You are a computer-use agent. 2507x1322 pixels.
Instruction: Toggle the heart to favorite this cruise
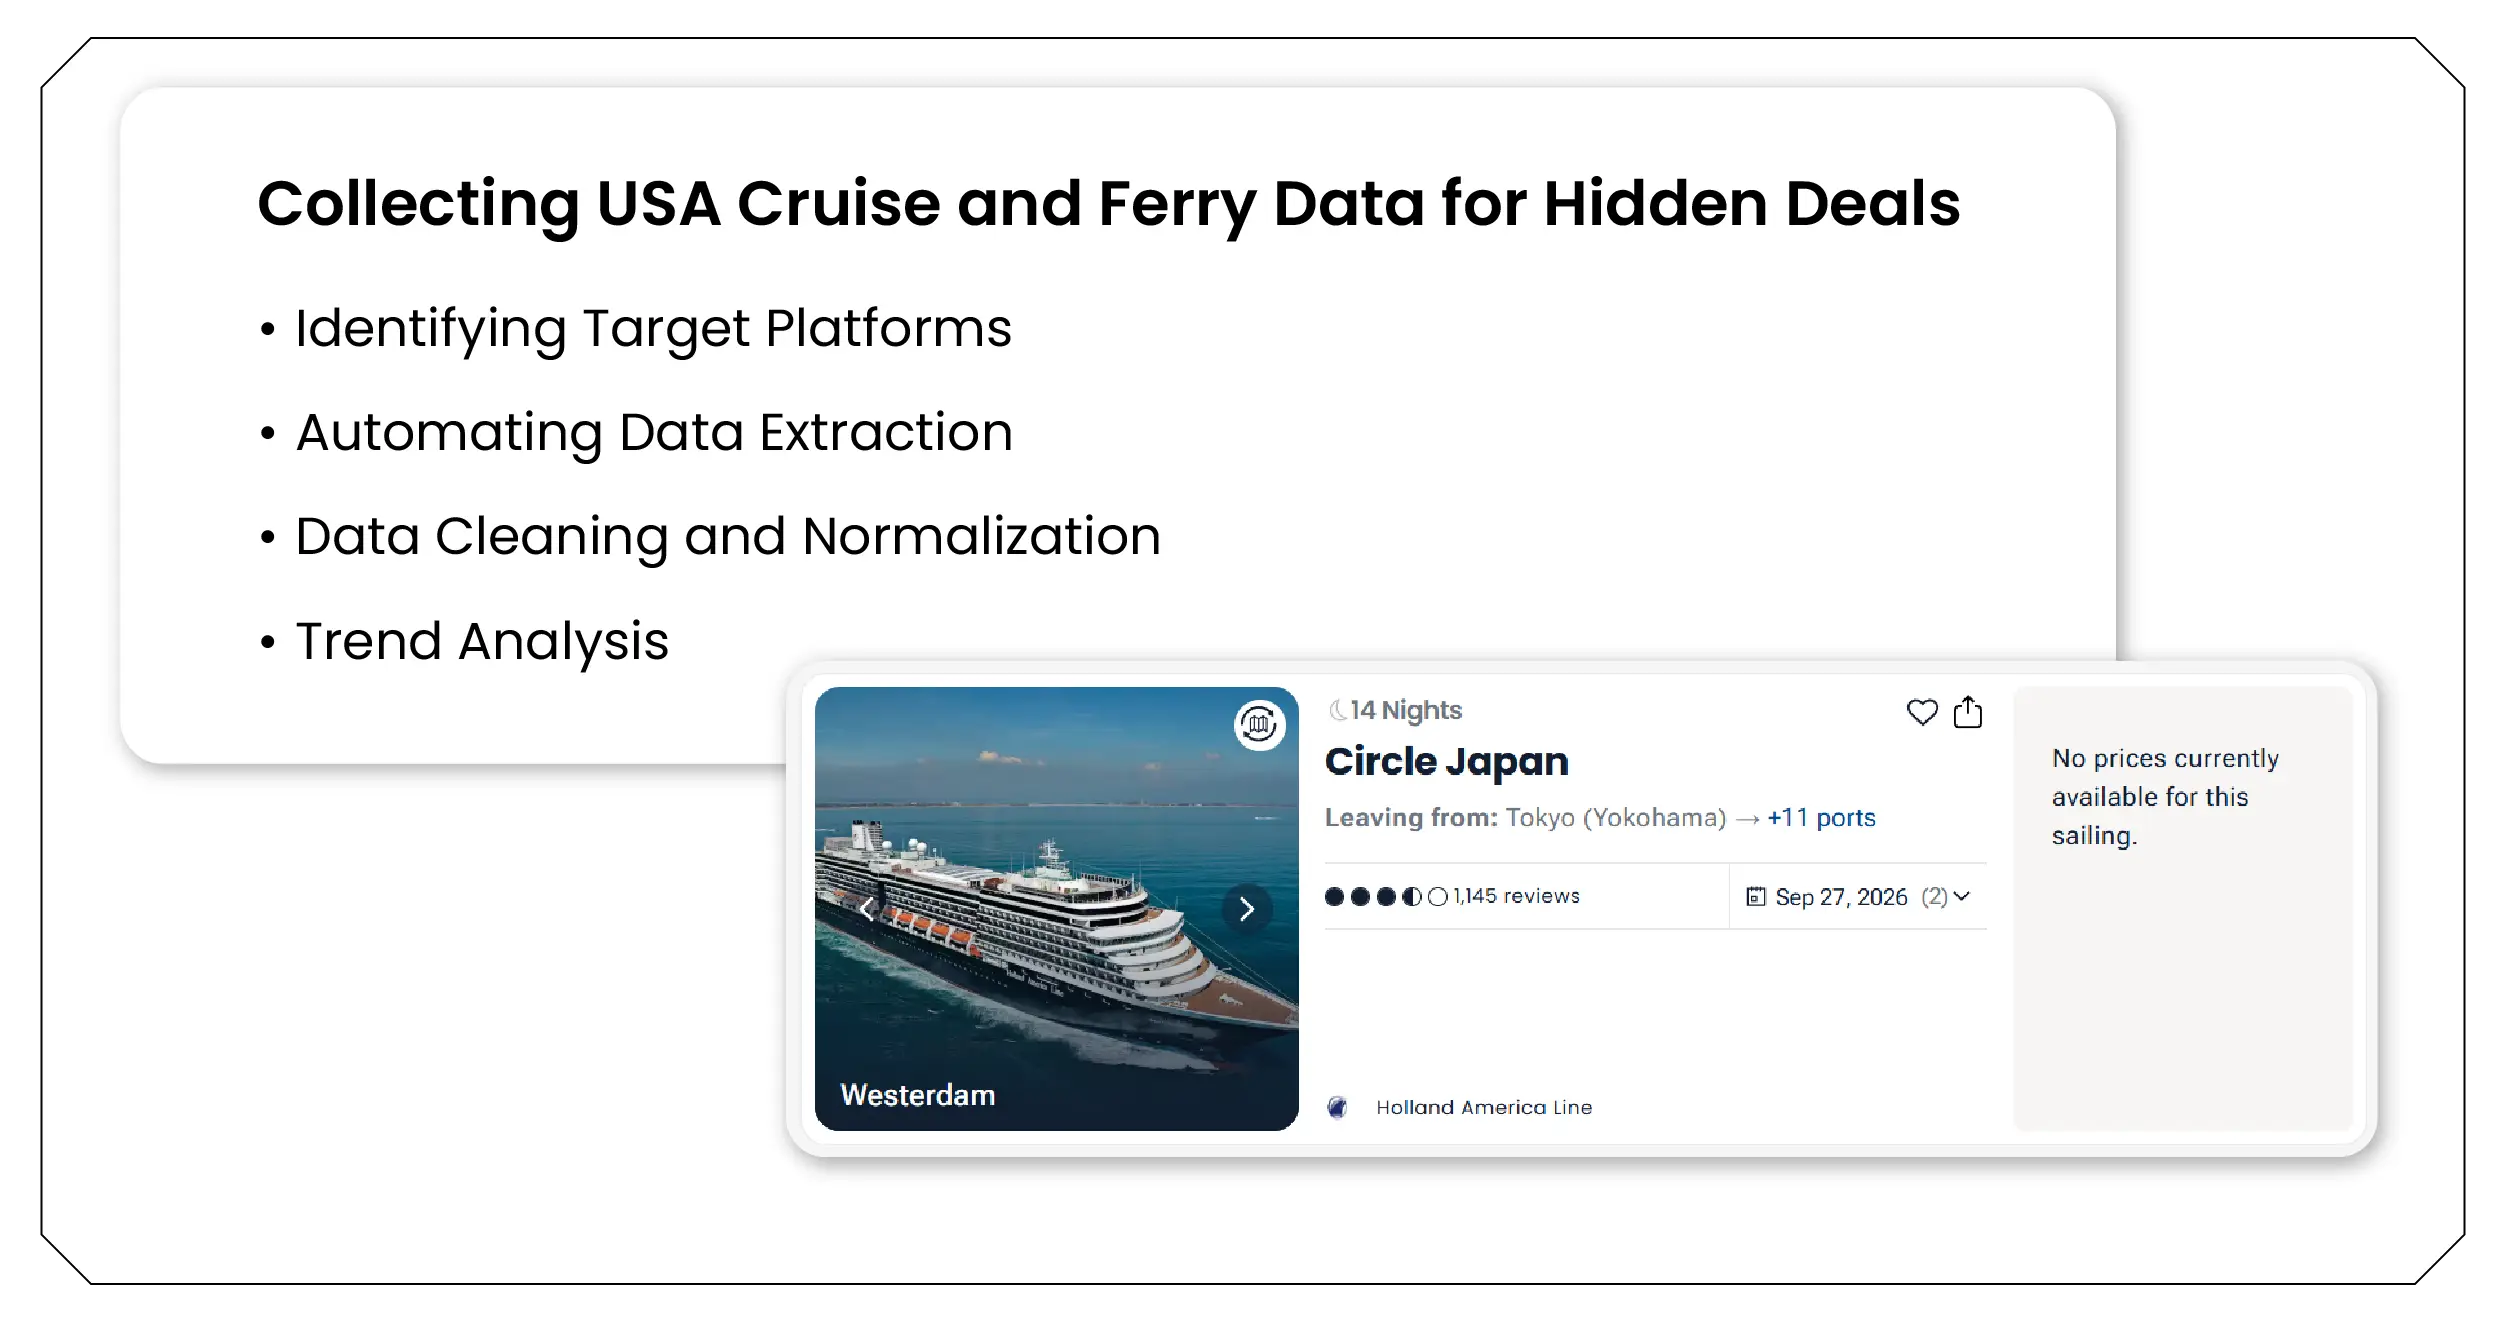1922,712
